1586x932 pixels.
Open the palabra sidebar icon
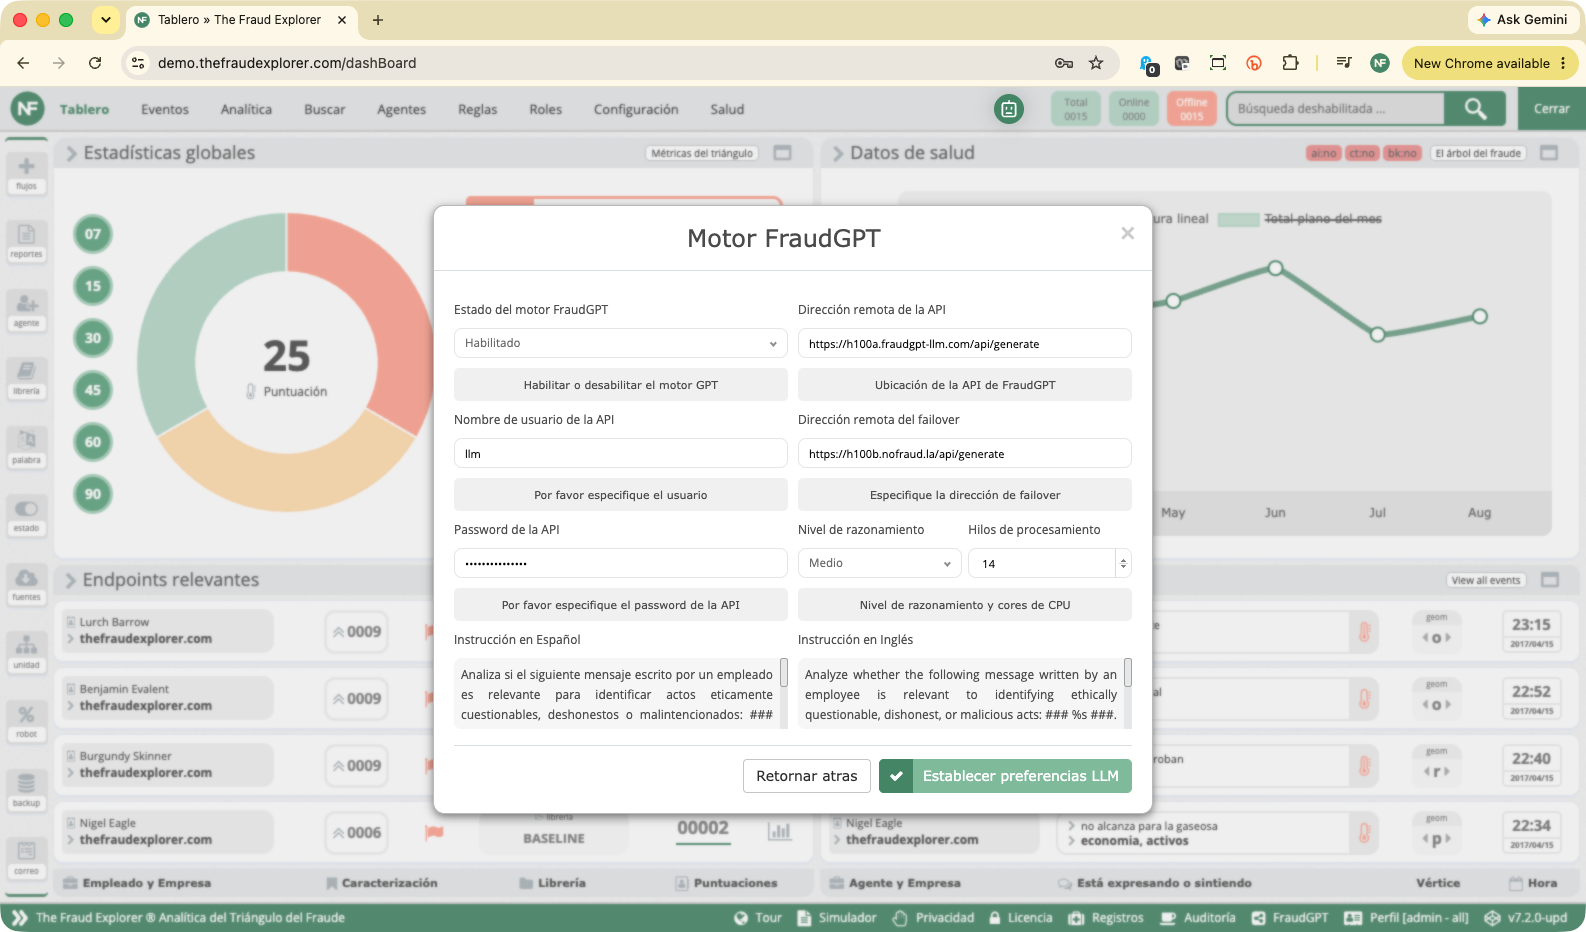(x=26, y=446)
